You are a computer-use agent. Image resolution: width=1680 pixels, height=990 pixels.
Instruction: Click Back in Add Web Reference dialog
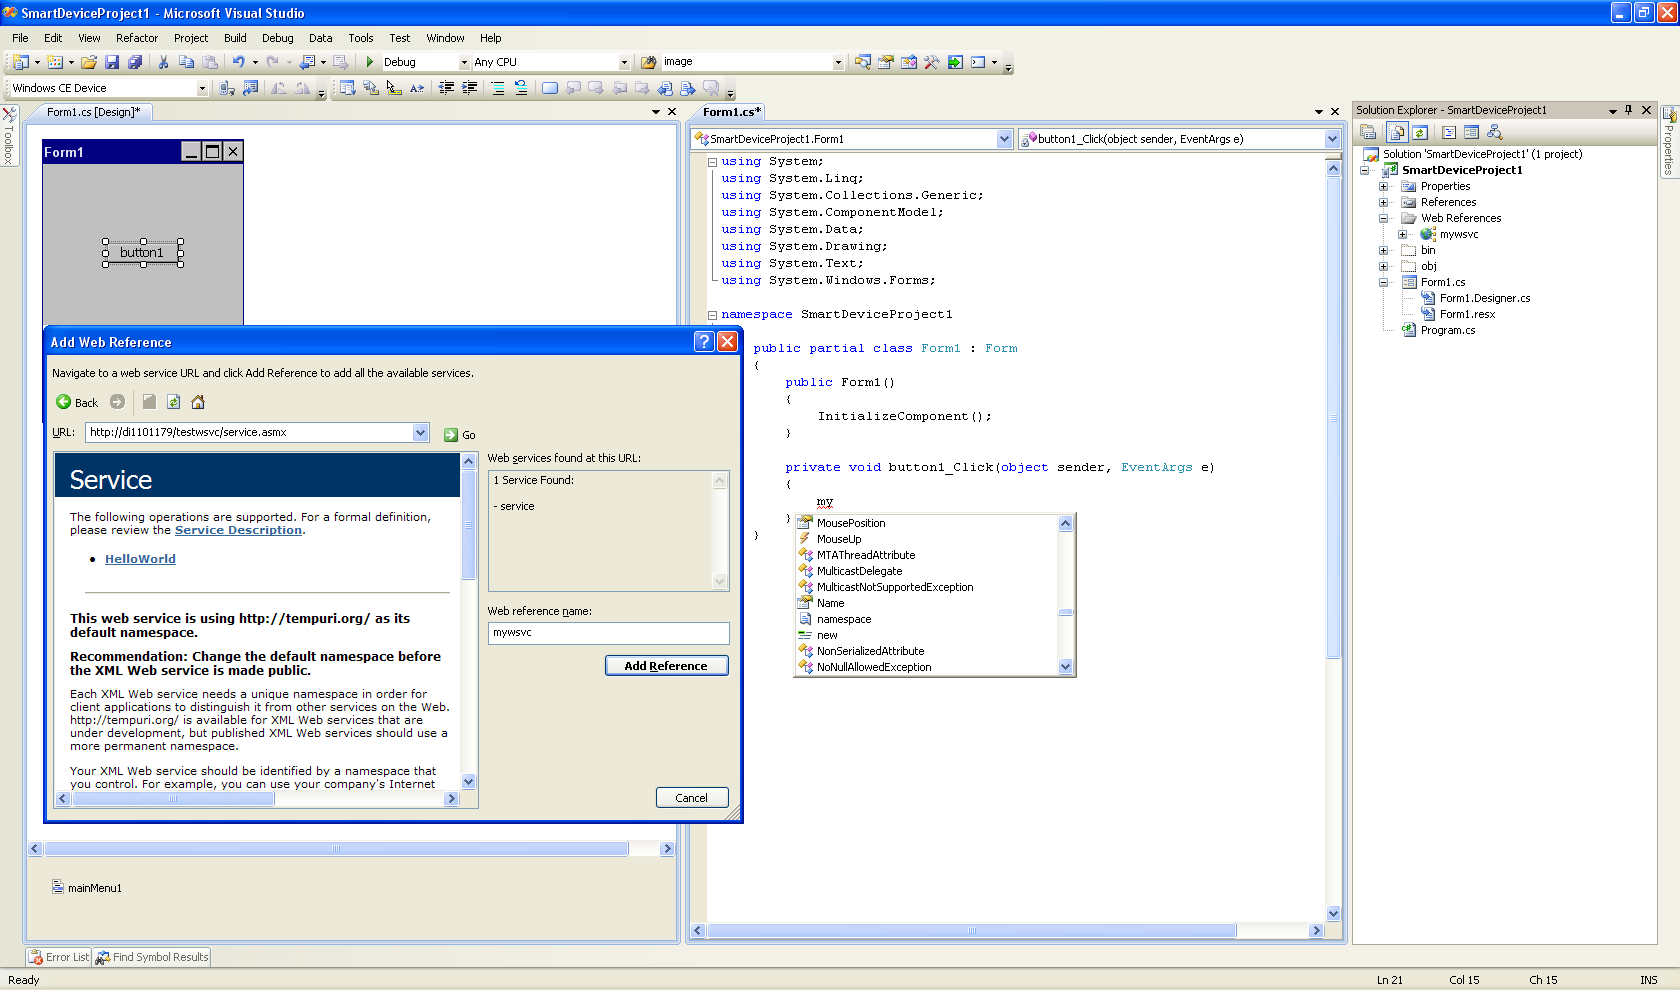point(77,402)
